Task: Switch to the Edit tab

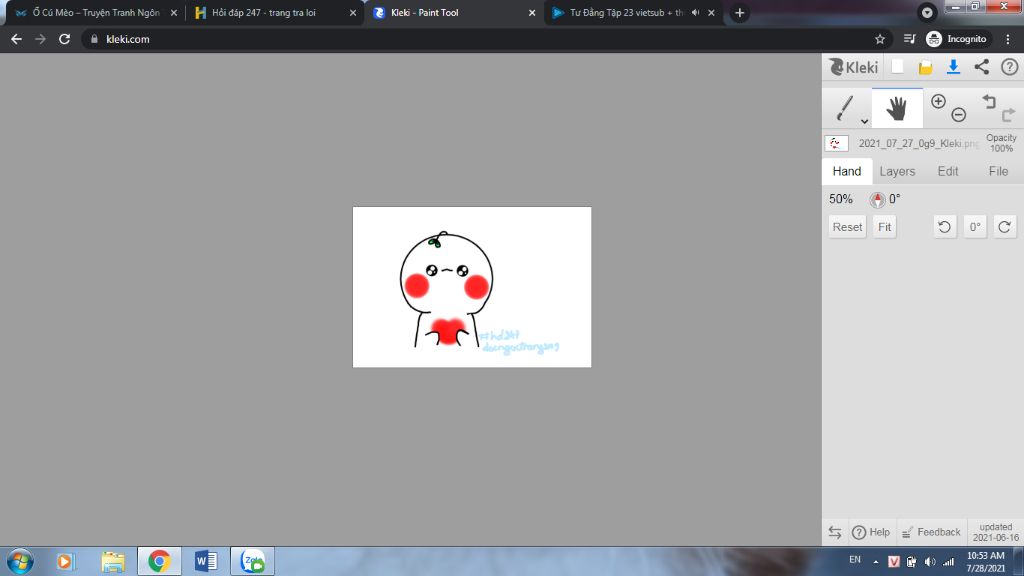Action: tap(948, 171)
